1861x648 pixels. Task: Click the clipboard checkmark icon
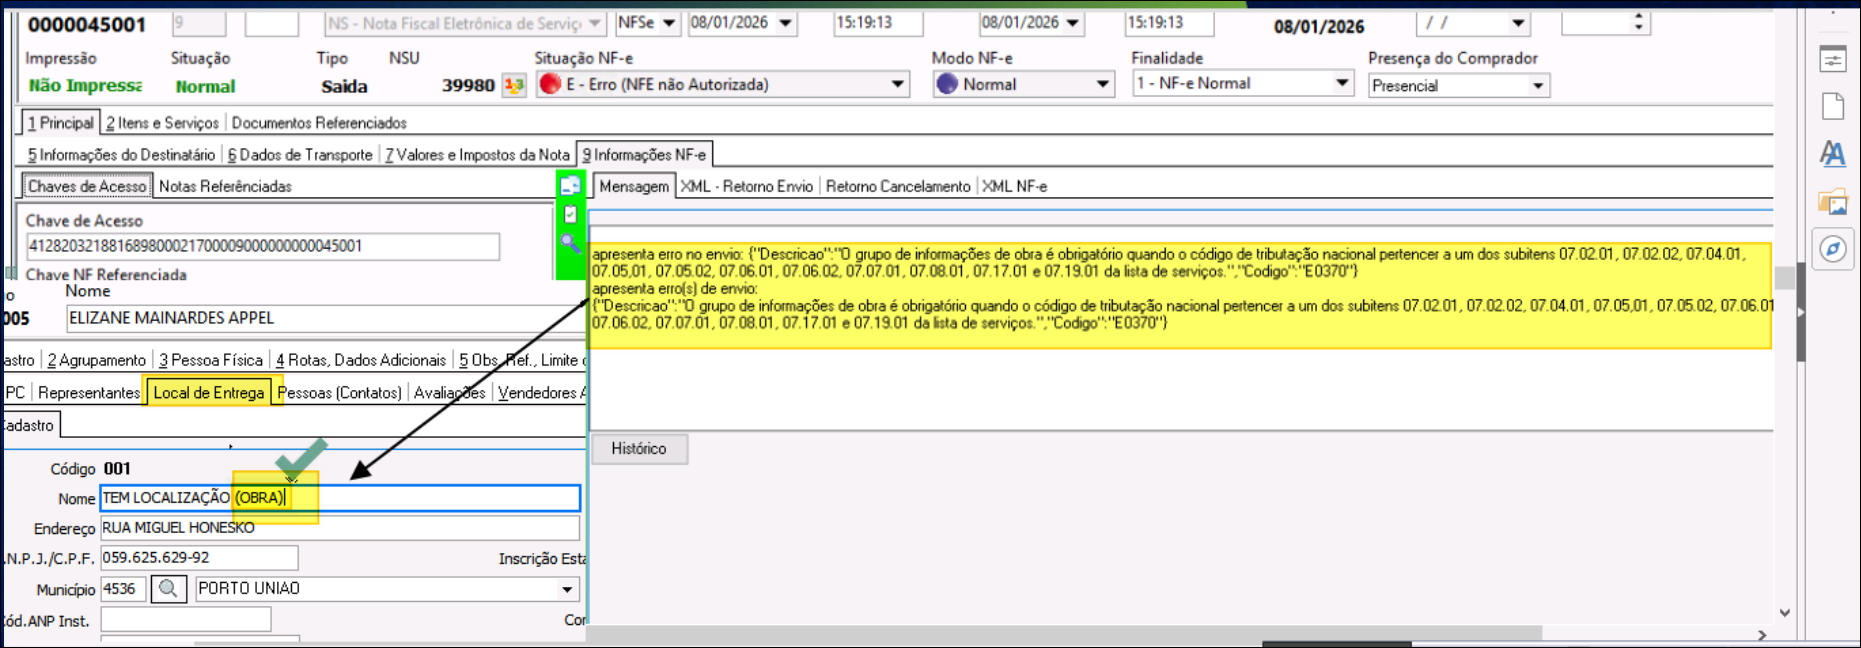pos(570,214)
